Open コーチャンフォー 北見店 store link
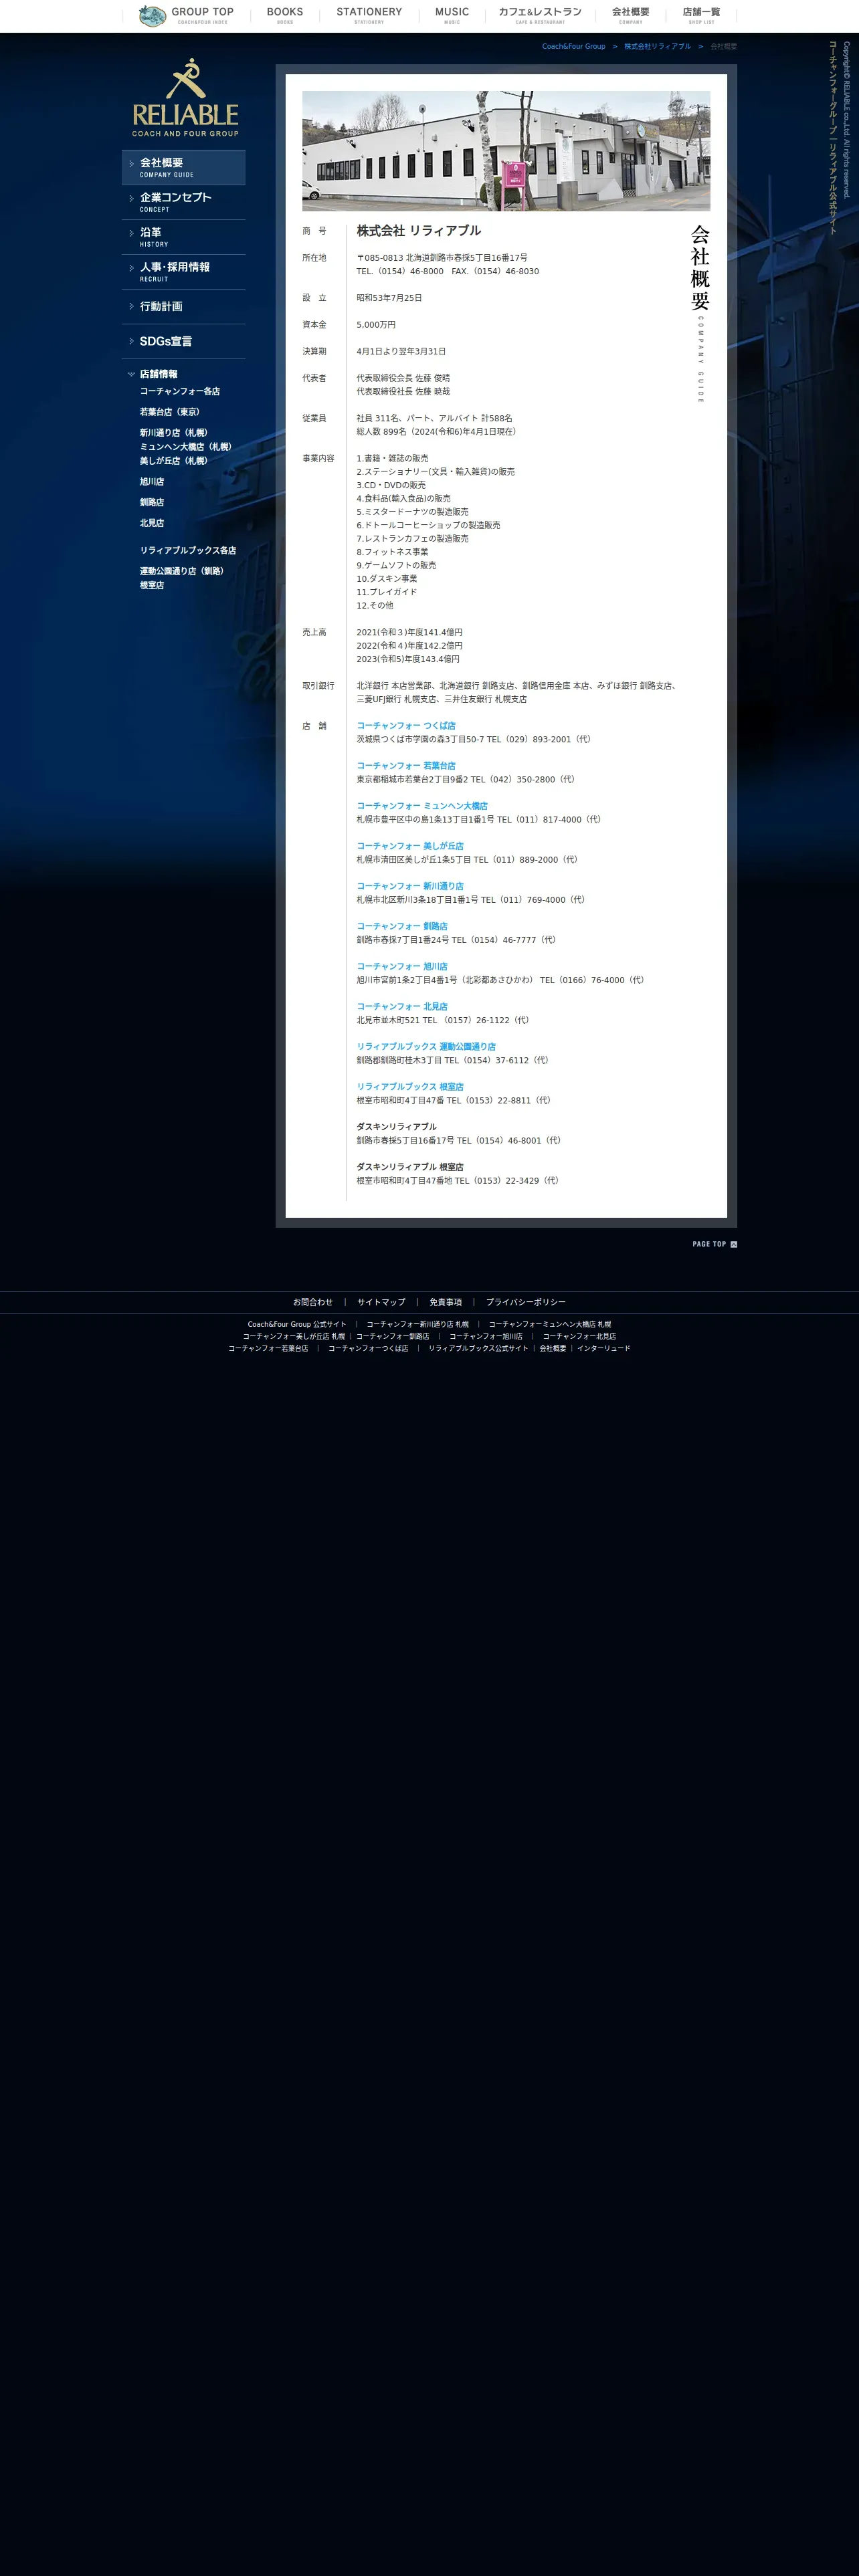This screenshot has width=859, height=2576. [x=402, y=1007]
